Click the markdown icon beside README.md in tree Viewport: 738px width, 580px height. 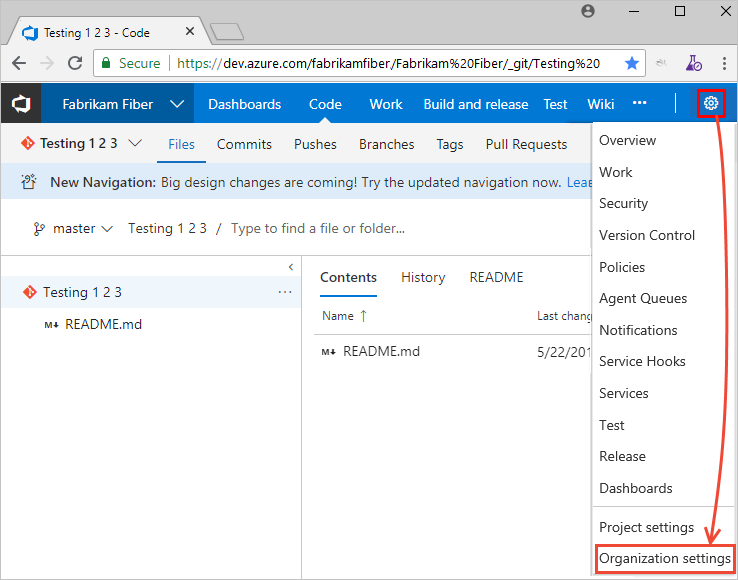(x=51, y=325)
